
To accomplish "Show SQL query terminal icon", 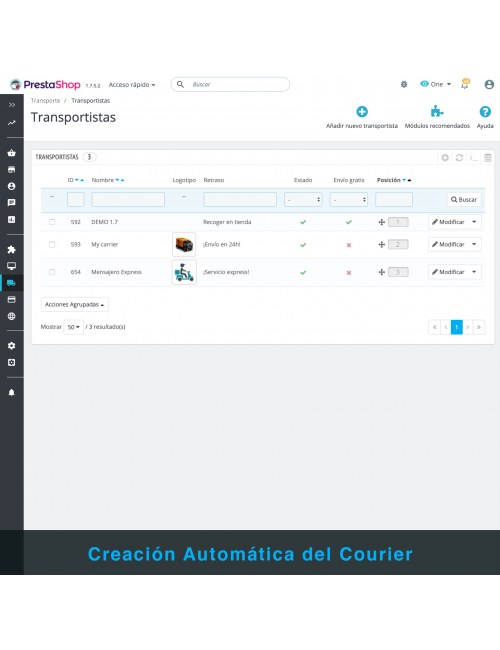I will [x=473, y=158].
